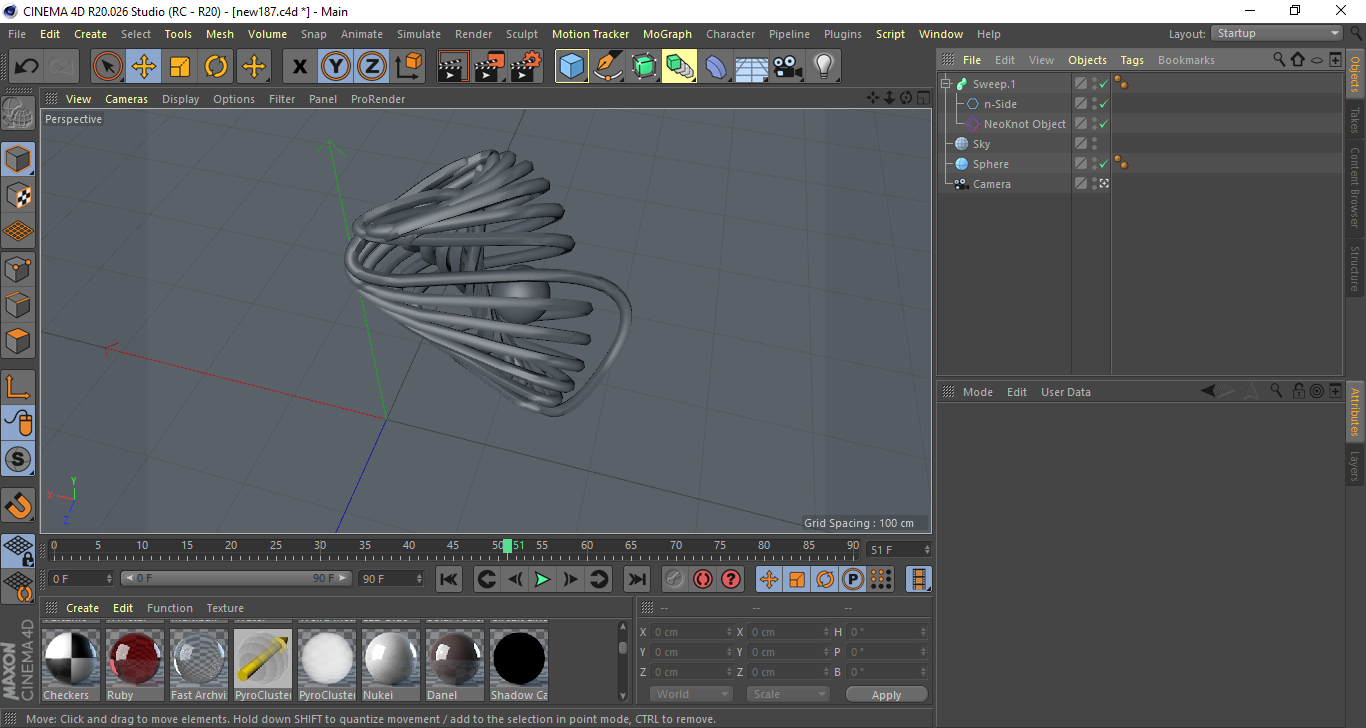Click the Bend deformer icon

(716, 67)
